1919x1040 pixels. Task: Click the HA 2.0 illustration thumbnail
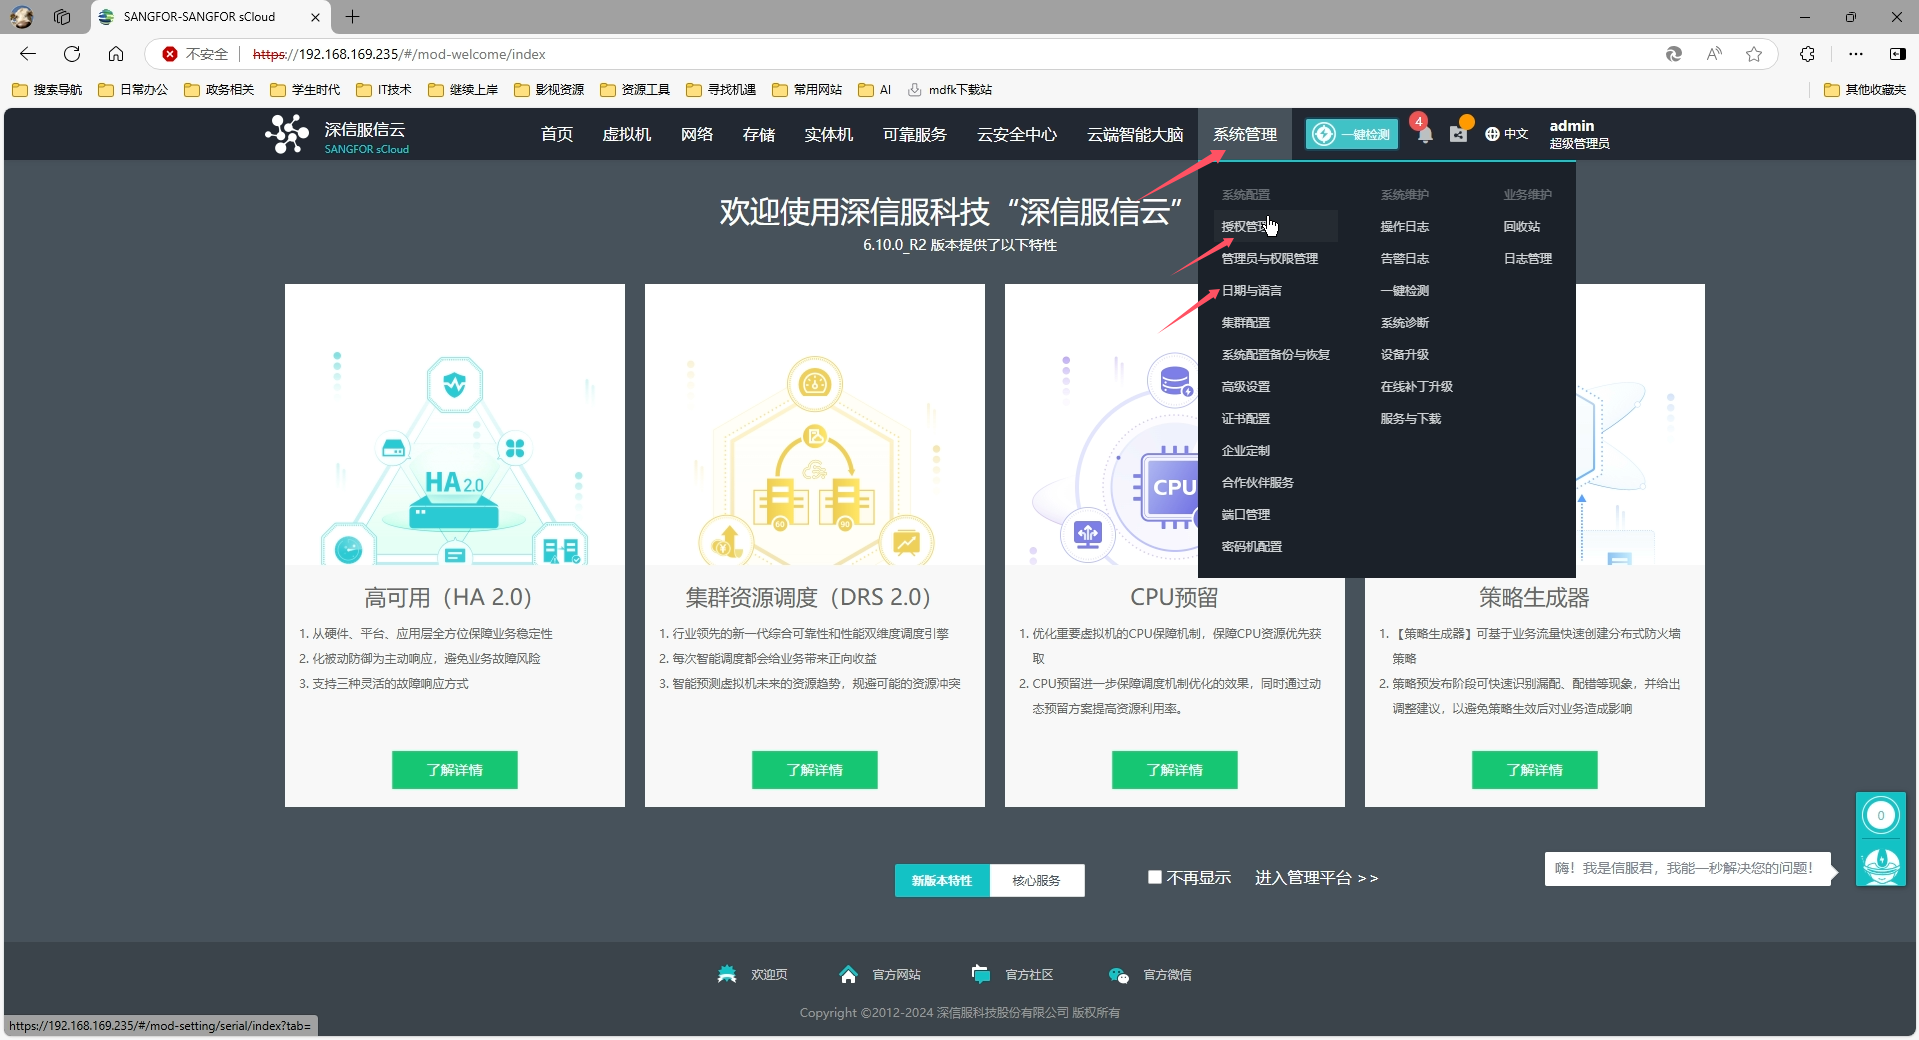[455, 425]
